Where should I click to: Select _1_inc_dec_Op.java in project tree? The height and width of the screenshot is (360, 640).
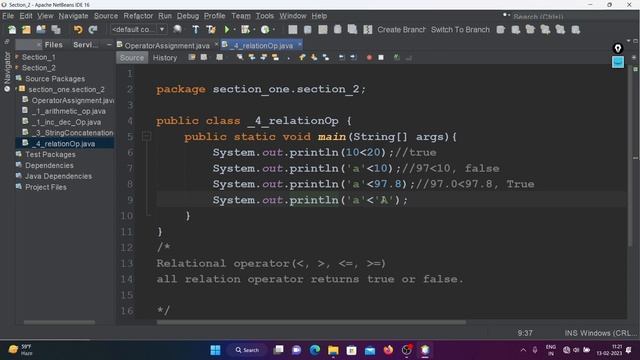click(66, 122)
